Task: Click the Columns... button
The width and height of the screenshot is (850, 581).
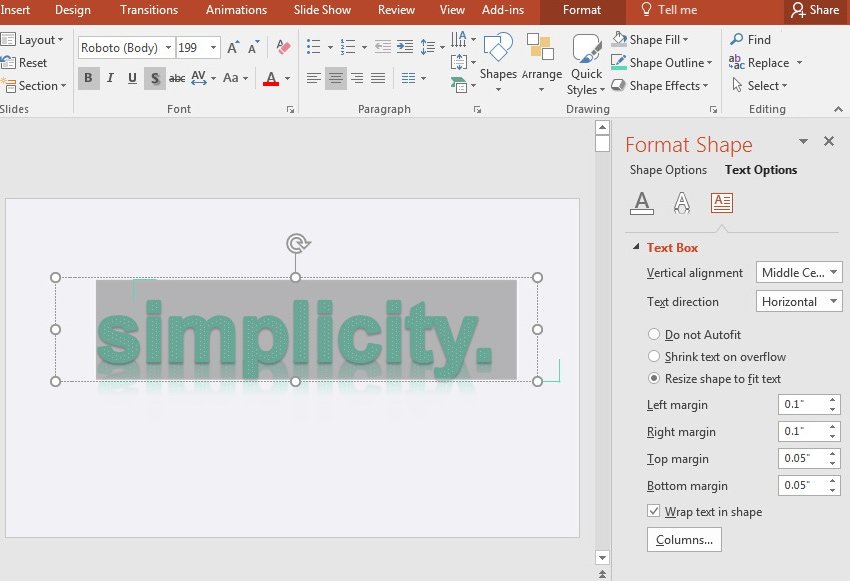Action: click(684, 540)
